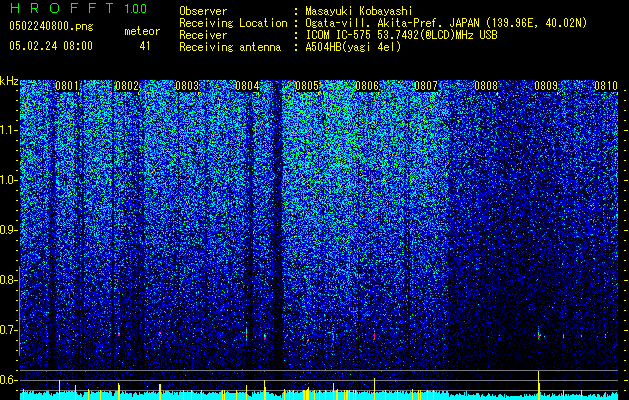The image size is (629, 400).
Task: Click the date stamp 05.02.24 08:00
Action: [51, 45]
